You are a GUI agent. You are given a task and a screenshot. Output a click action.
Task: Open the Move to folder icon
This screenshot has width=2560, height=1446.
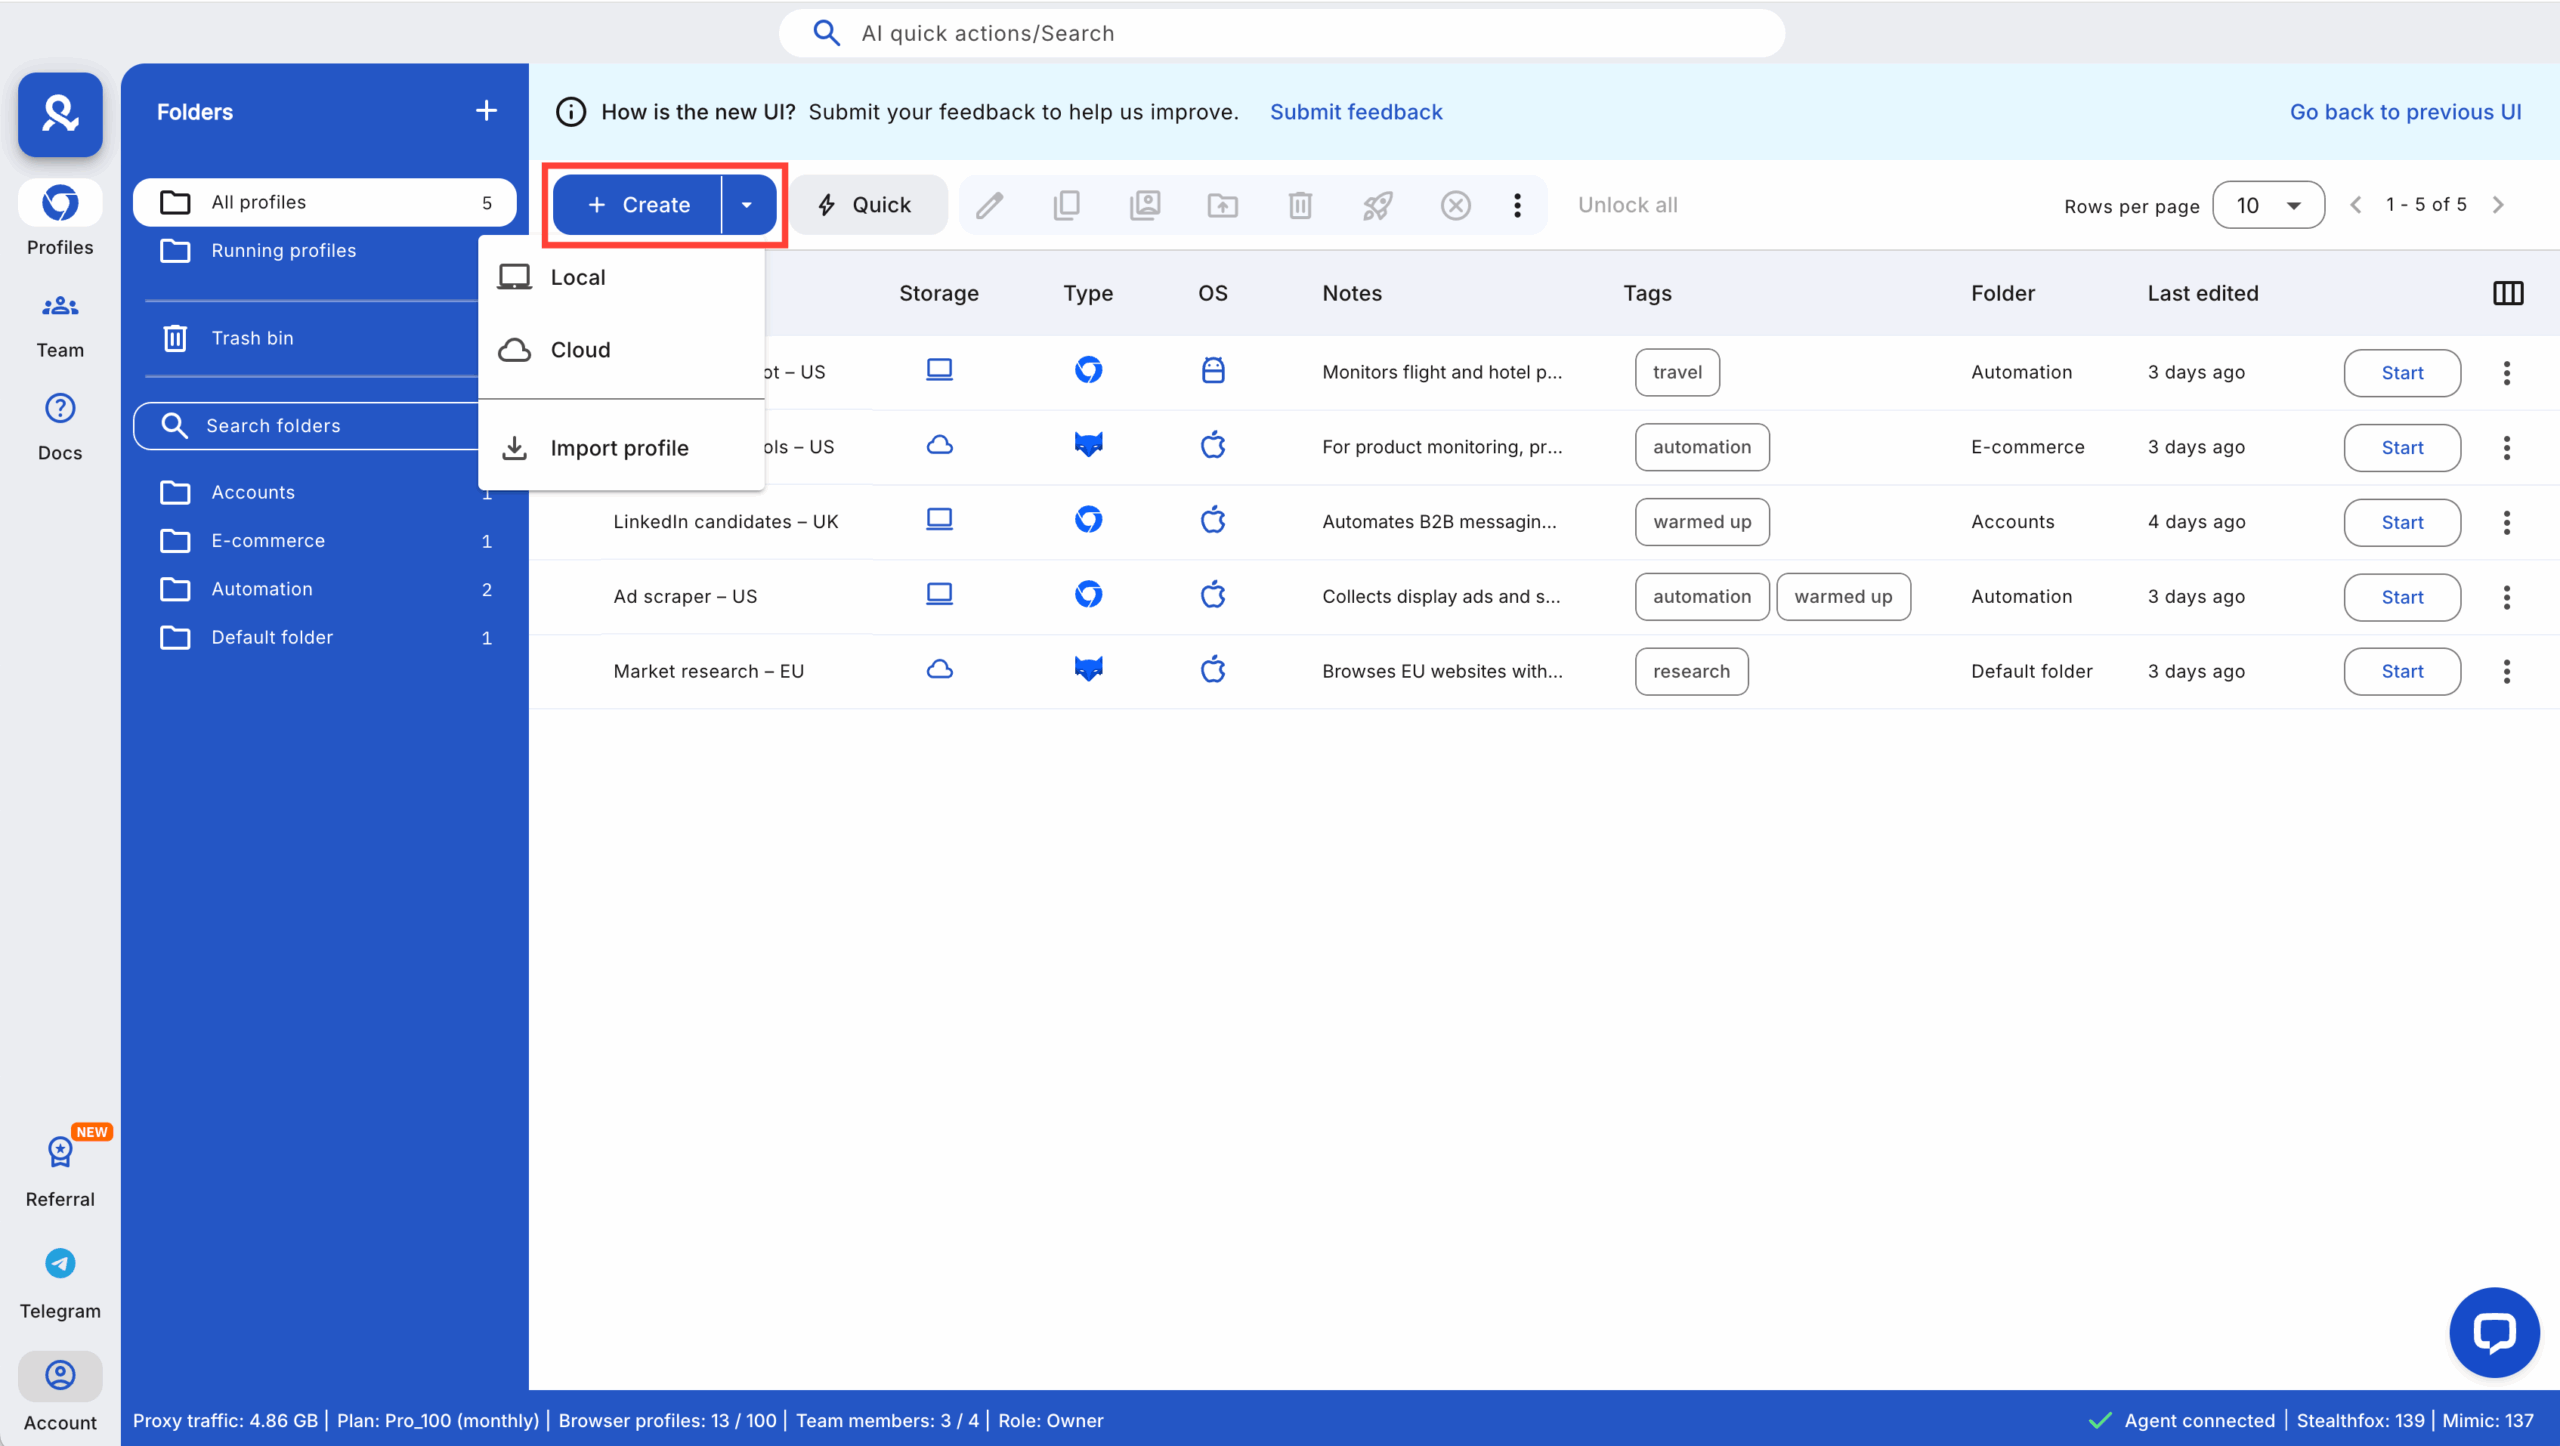1222,205
